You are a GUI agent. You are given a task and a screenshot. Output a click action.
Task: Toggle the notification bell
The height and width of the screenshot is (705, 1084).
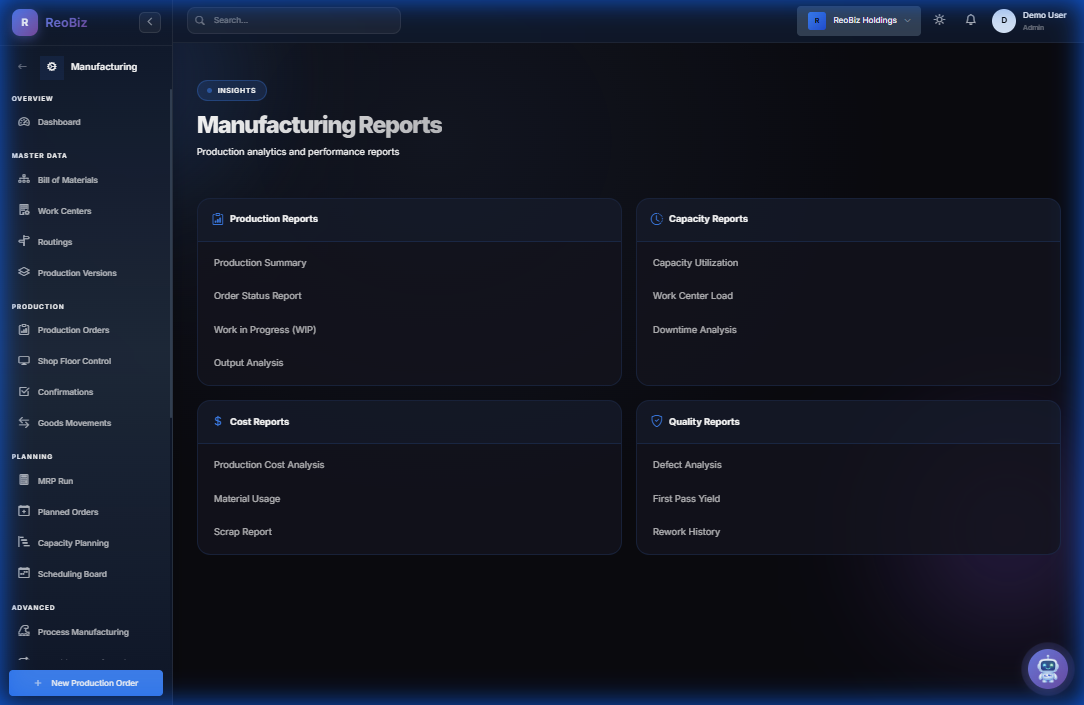970,19
